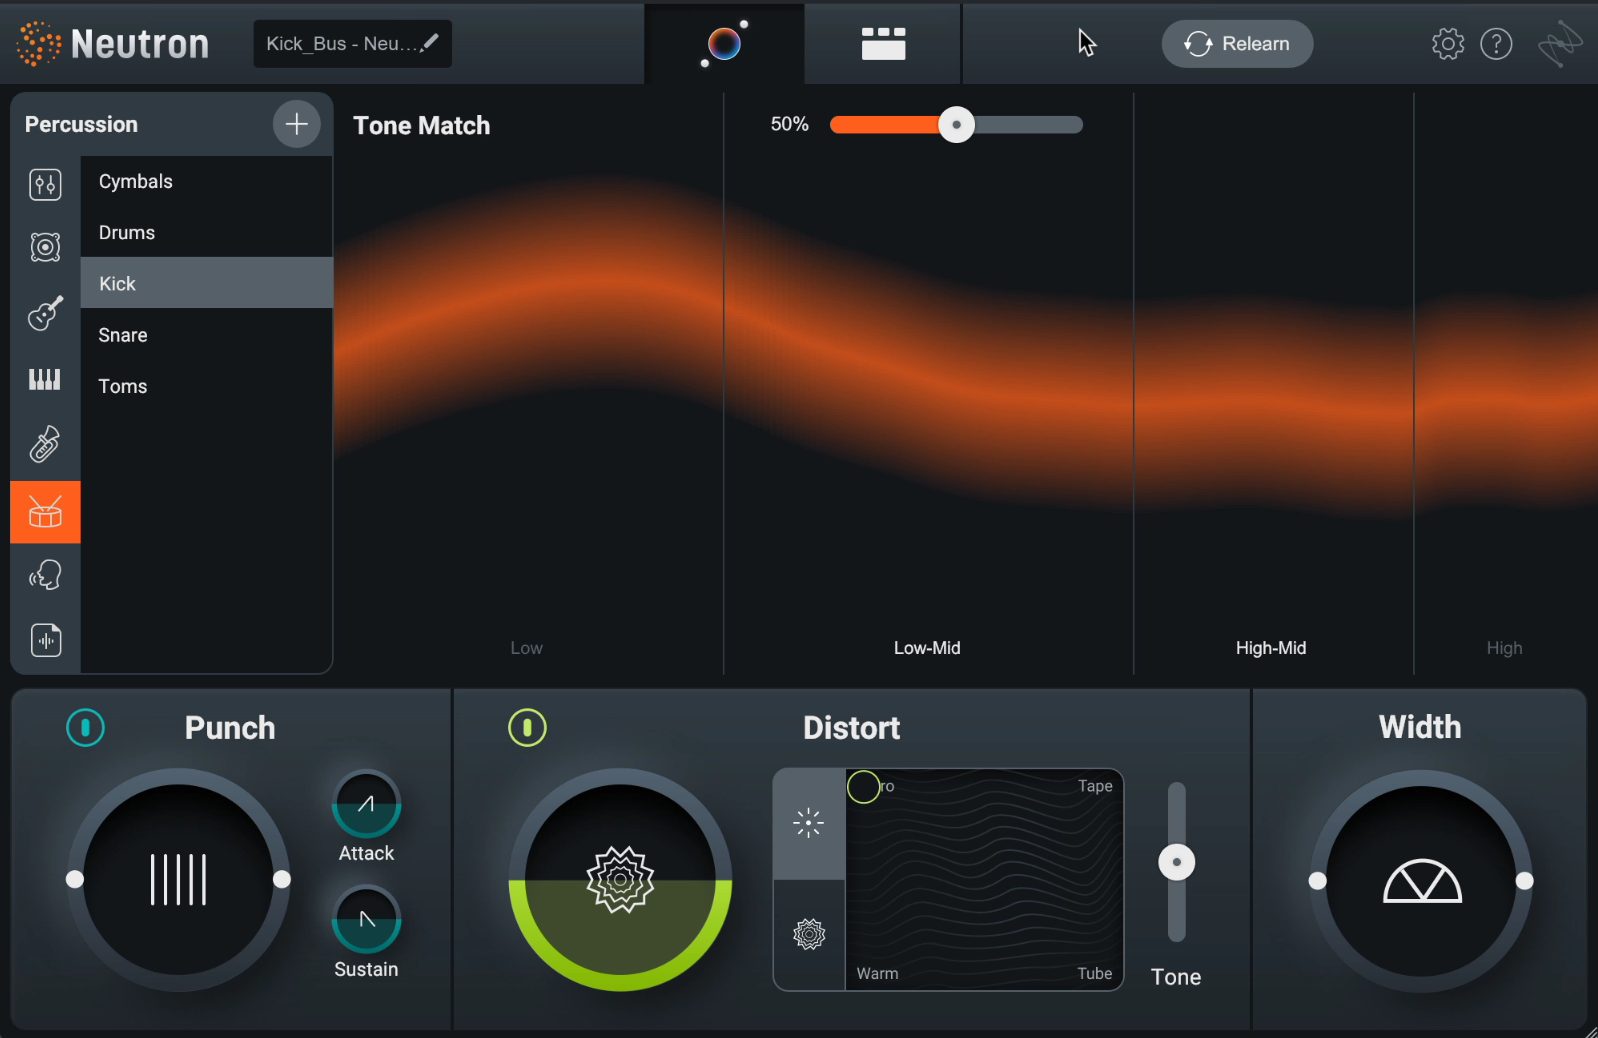Open the bass speaker category icon

45,247
